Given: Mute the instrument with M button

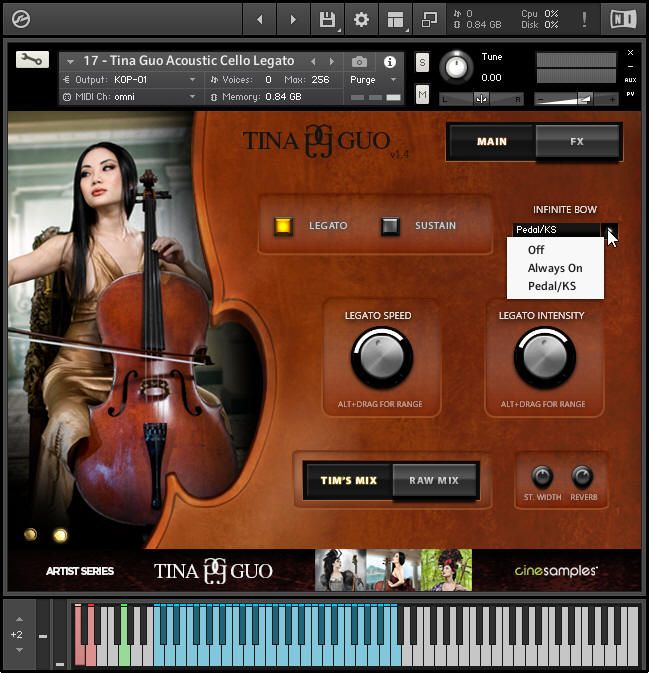Looking at the screenshot, I should click(x=422, y=94).
